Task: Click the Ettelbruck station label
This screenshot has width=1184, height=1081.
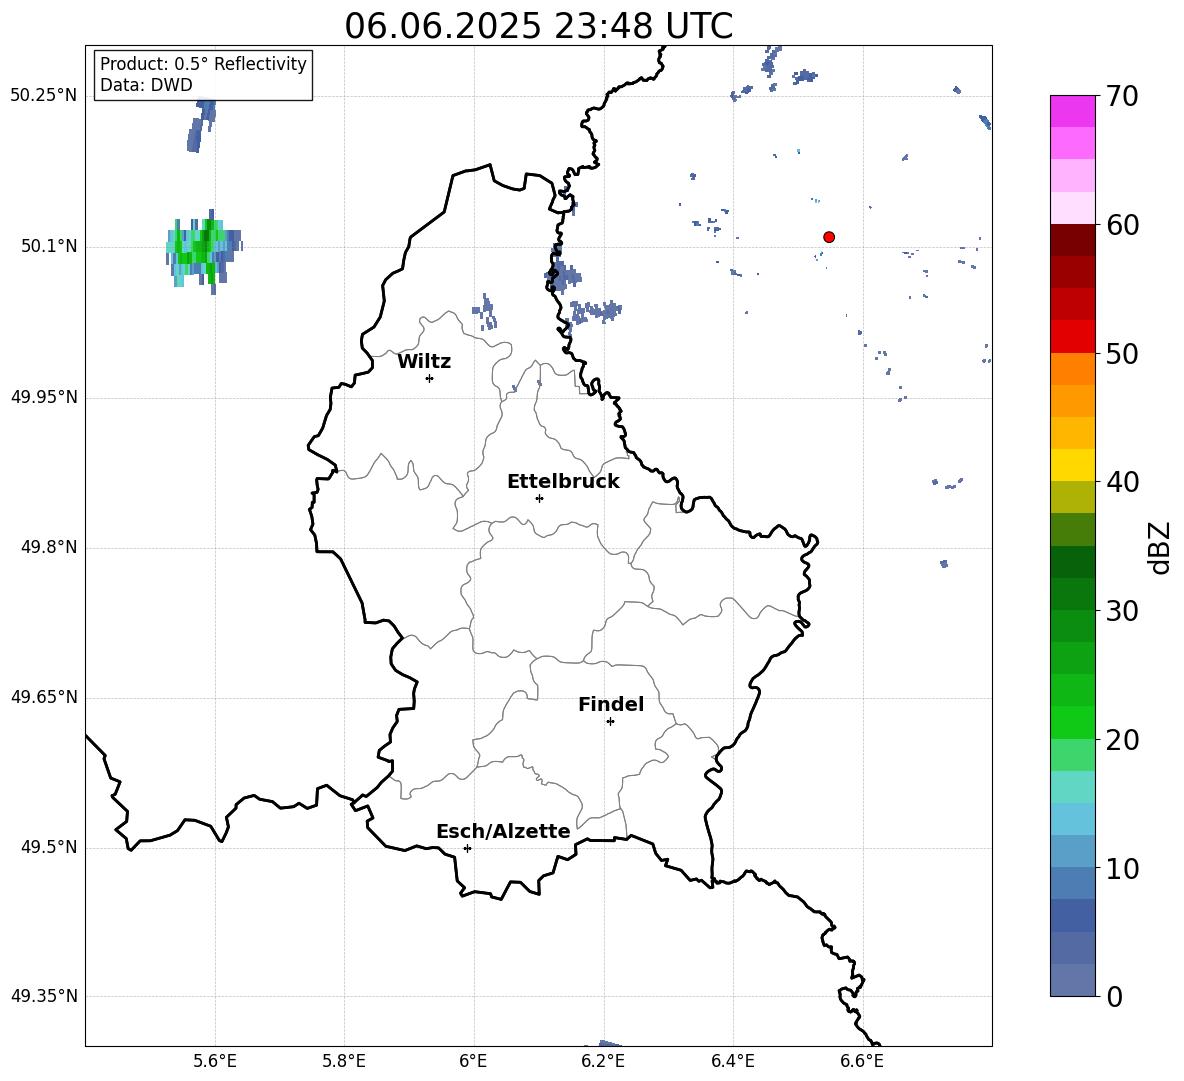Action: [x=563, y=482]
